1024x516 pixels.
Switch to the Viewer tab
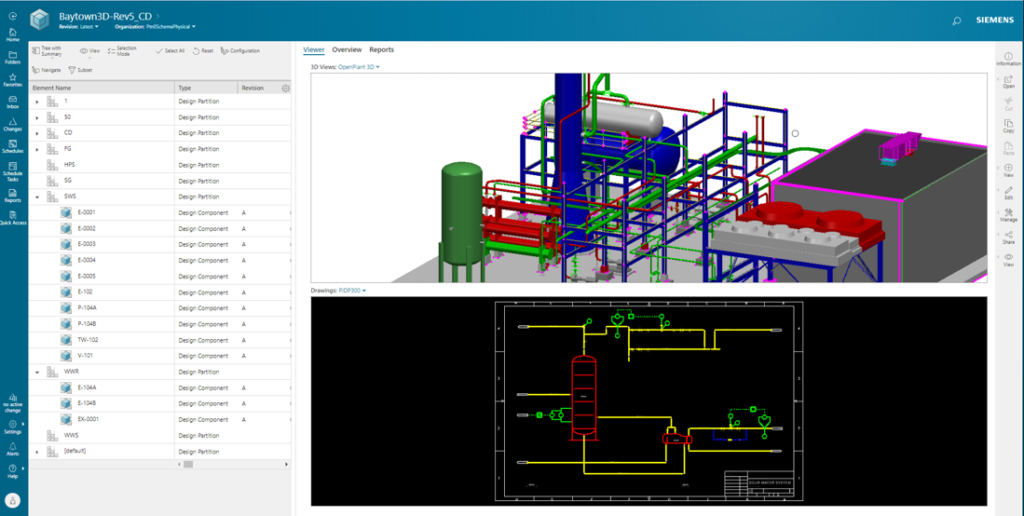click(x=313, y=50)
